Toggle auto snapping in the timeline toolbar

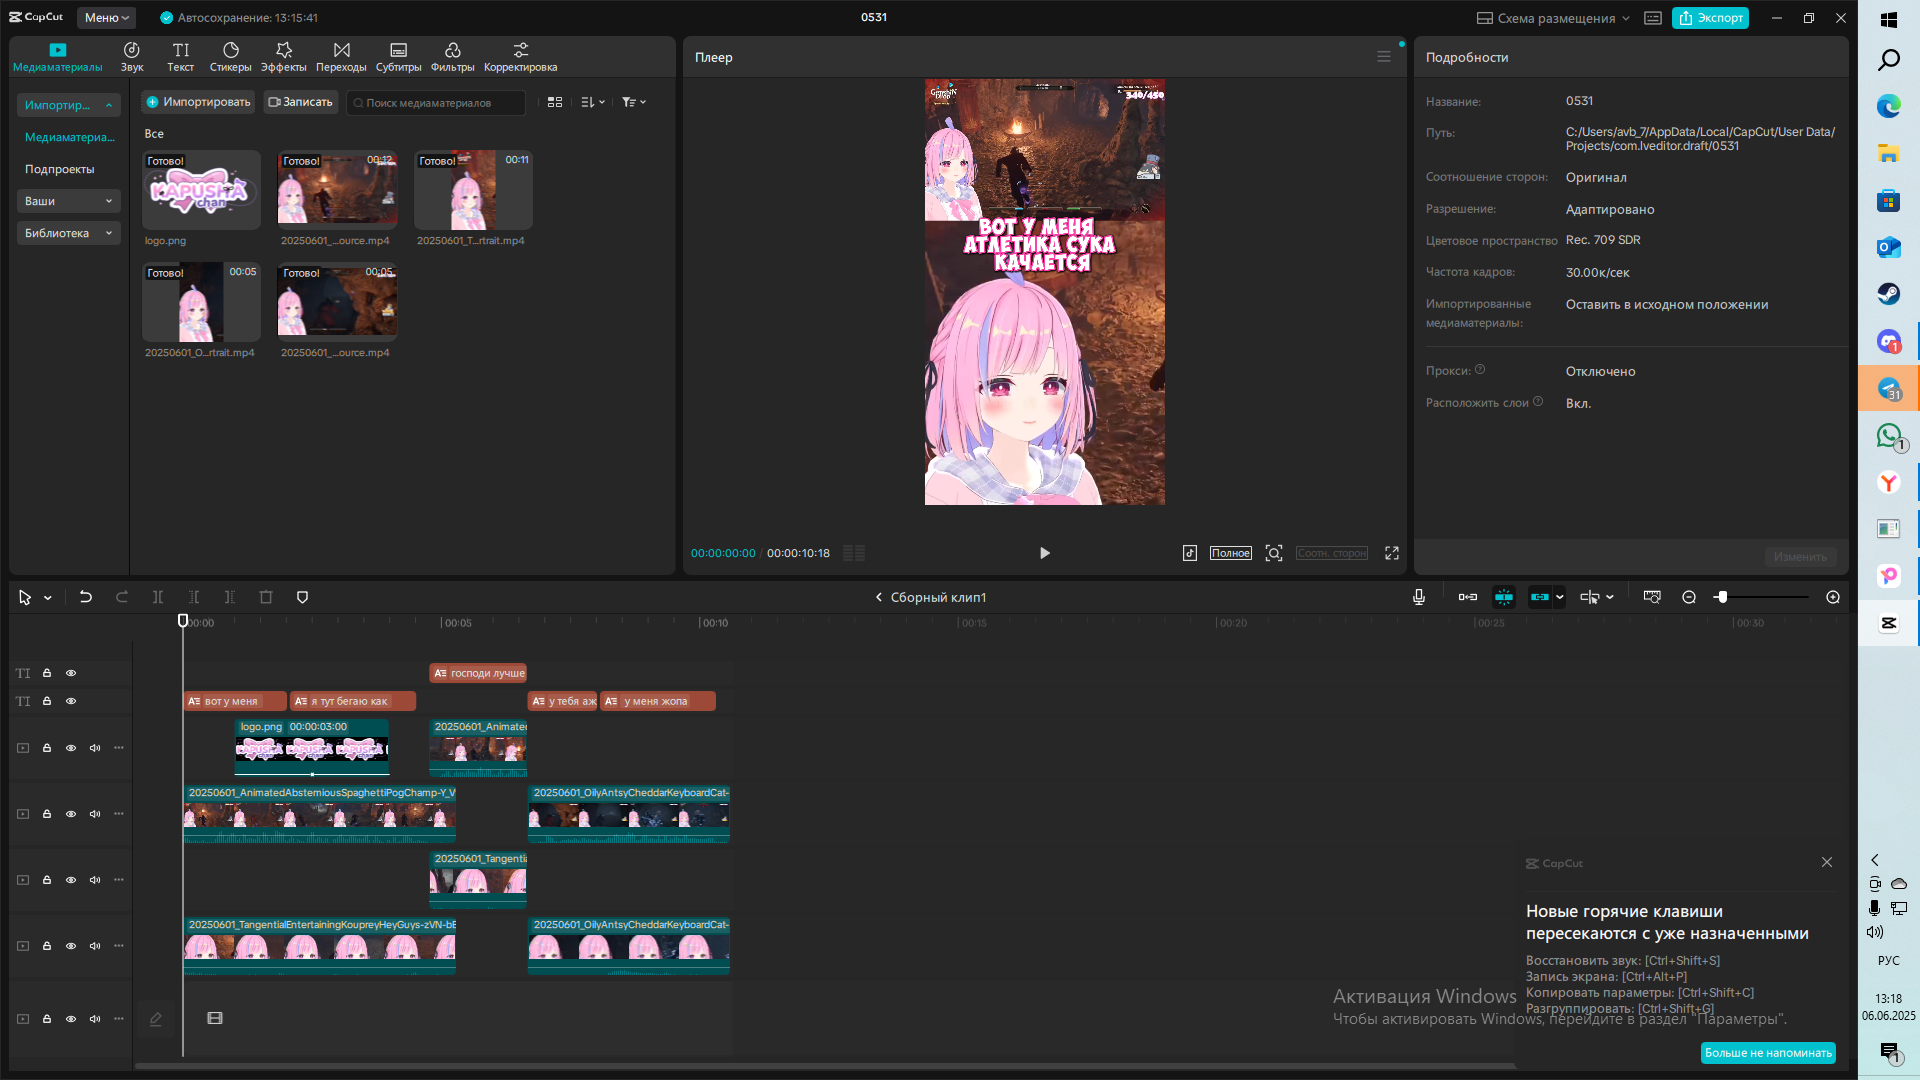coord(1504,597)
